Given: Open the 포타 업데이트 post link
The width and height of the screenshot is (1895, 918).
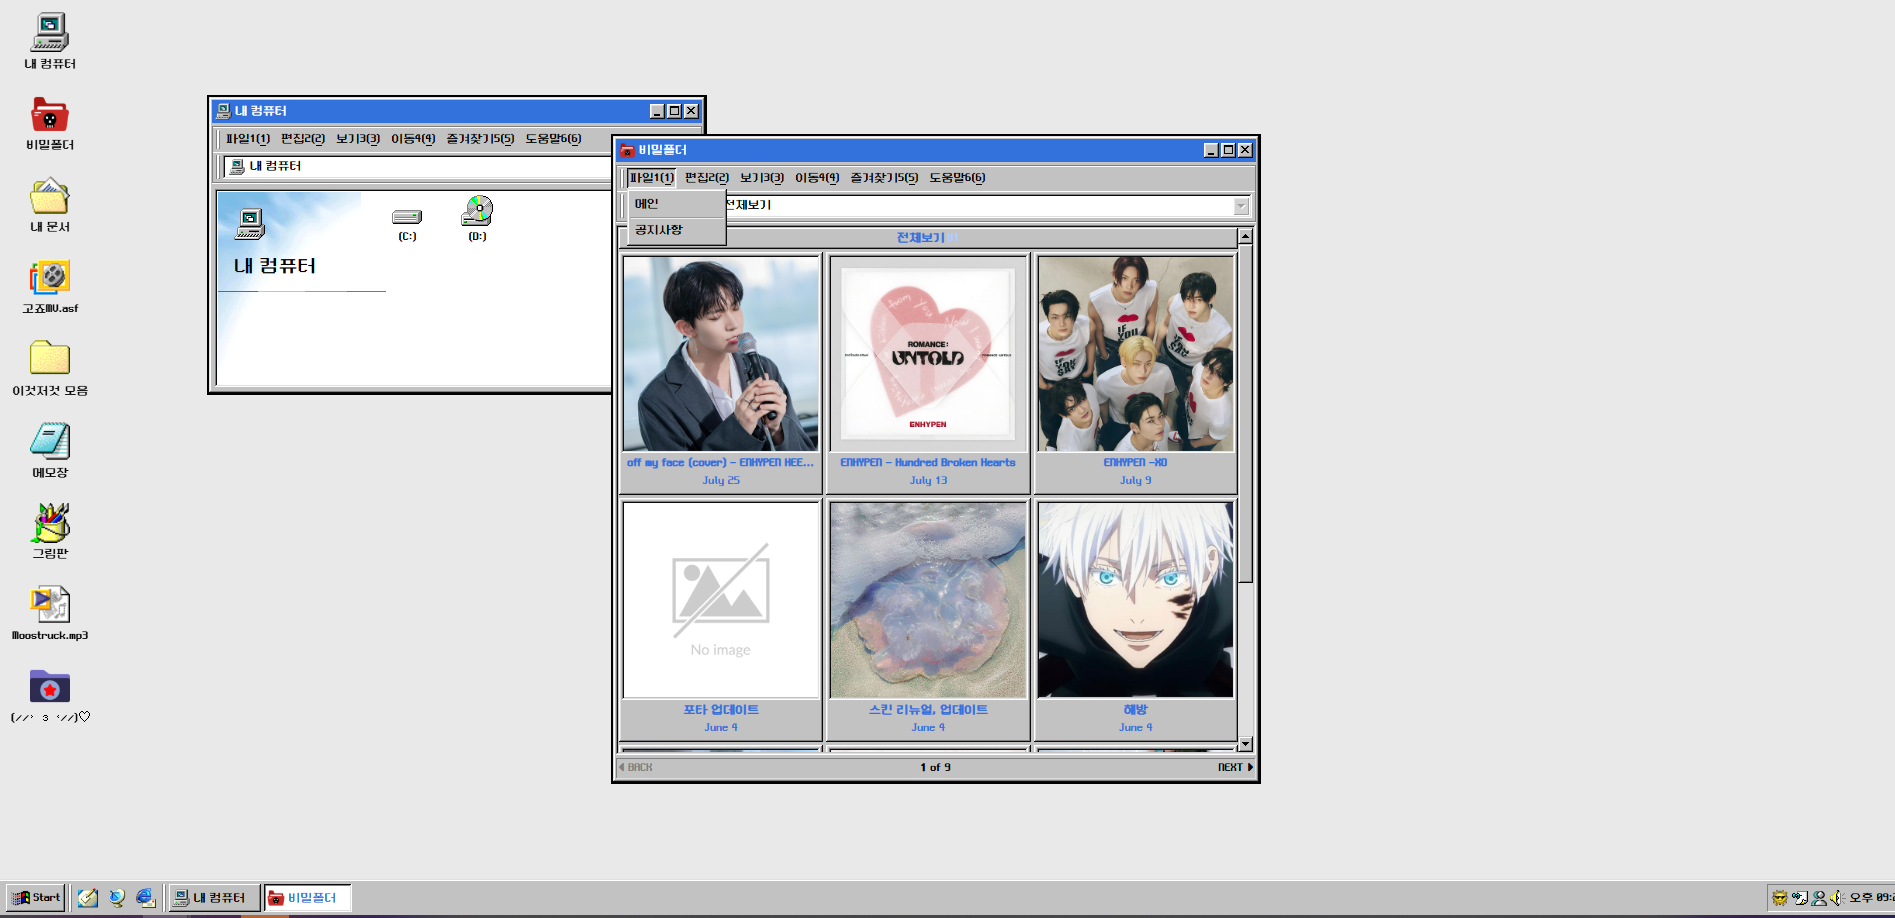Looking at the screenshot, I should pos(721,709).
